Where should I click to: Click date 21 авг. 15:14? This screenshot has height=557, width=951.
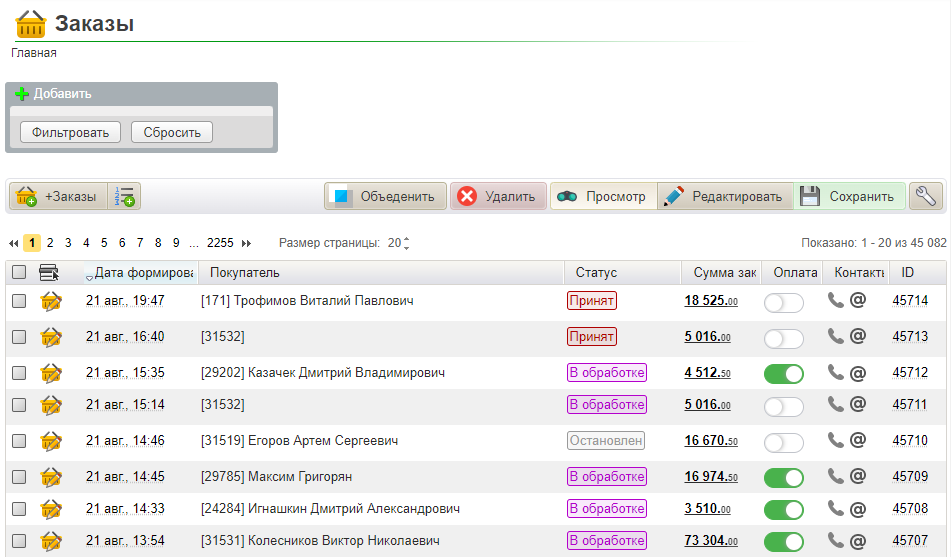125,404
